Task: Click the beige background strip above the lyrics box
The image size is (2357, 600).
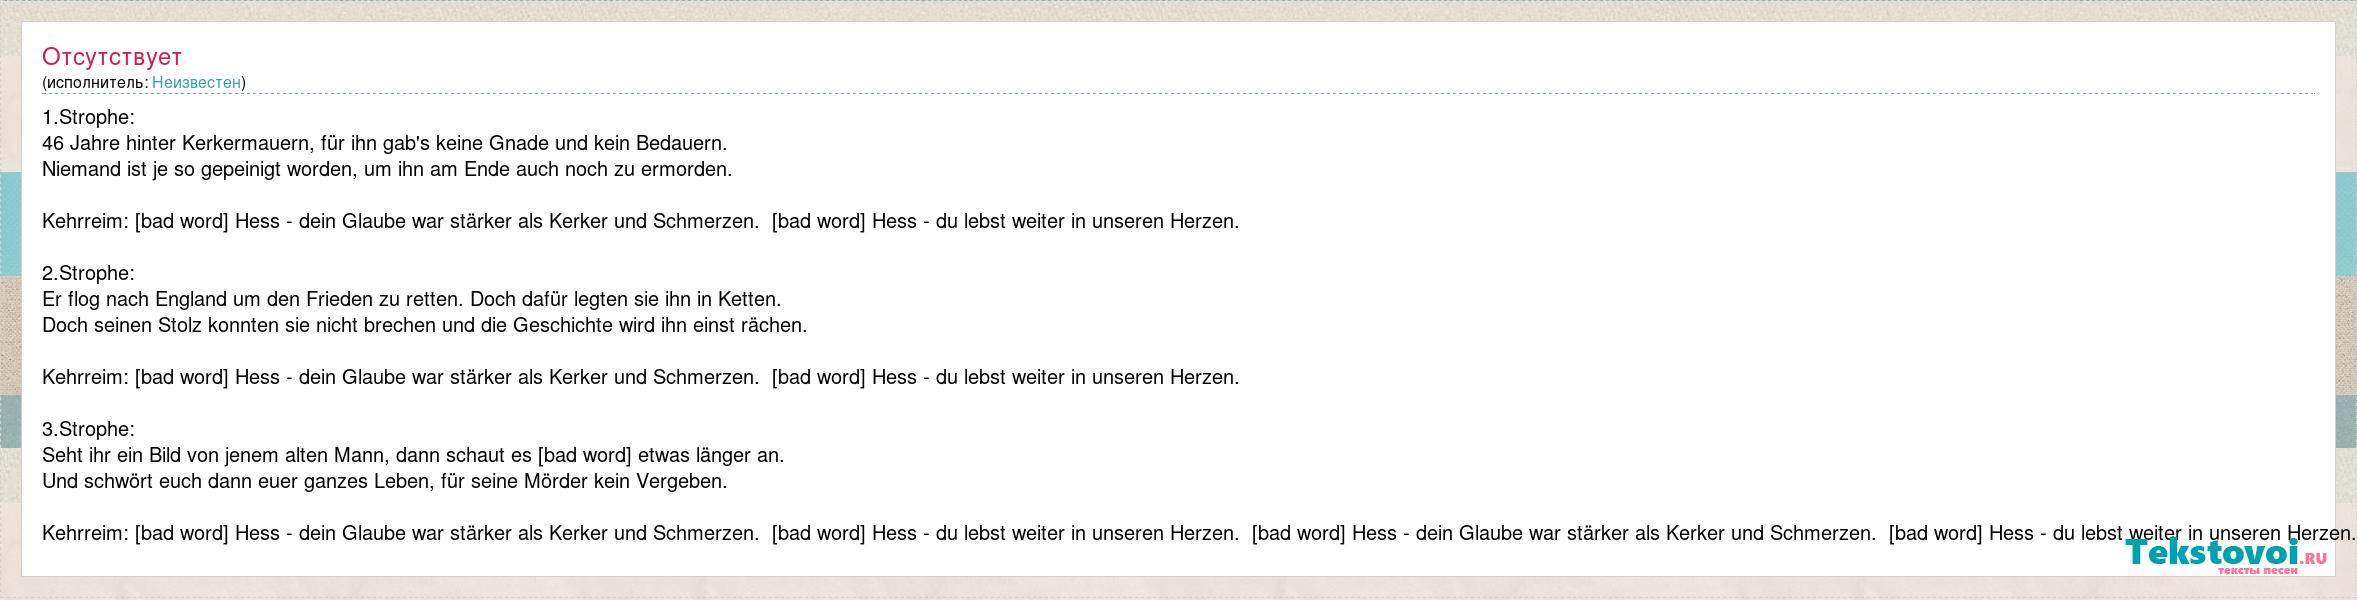Action: pos(1178,10)
